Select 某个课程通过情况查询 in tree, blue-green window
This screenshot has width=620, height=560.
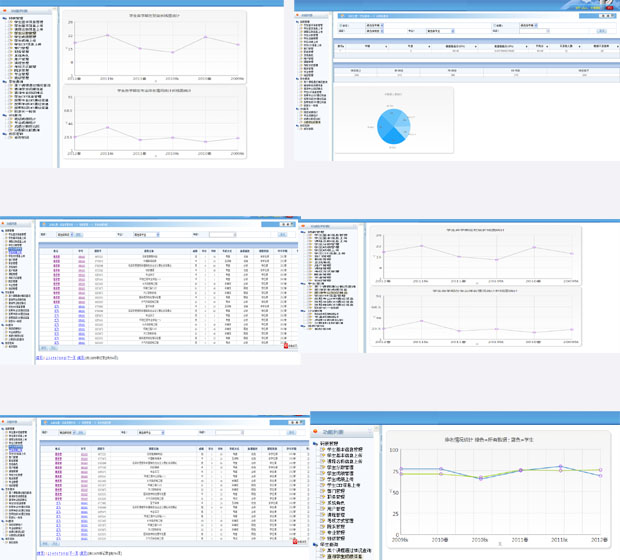click(x=349, y=550)
